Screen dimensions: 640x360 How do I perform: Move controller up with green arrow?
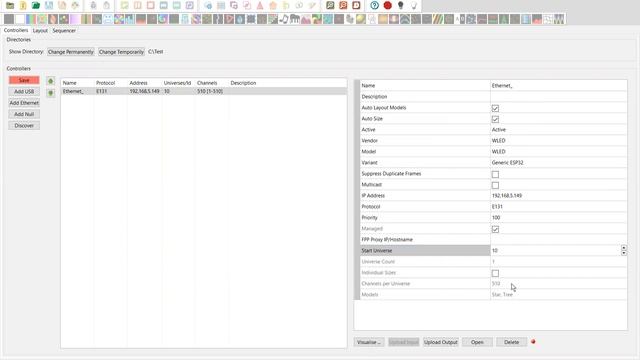point(51,81)
